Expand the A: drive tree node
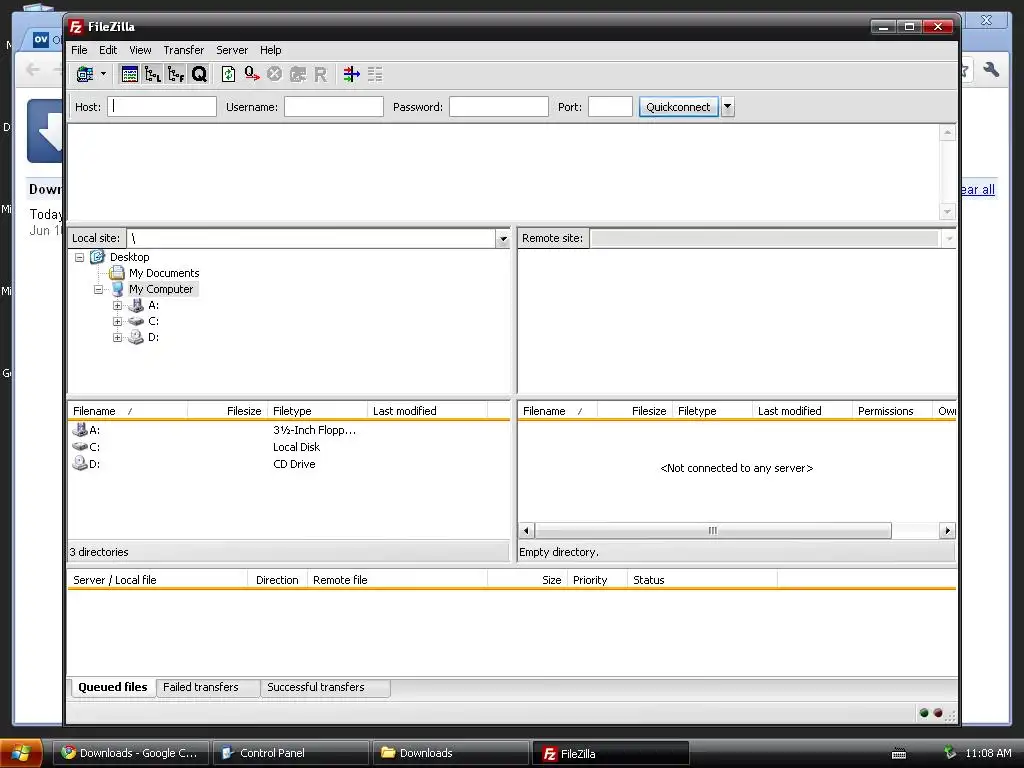 tap(118, 306)
